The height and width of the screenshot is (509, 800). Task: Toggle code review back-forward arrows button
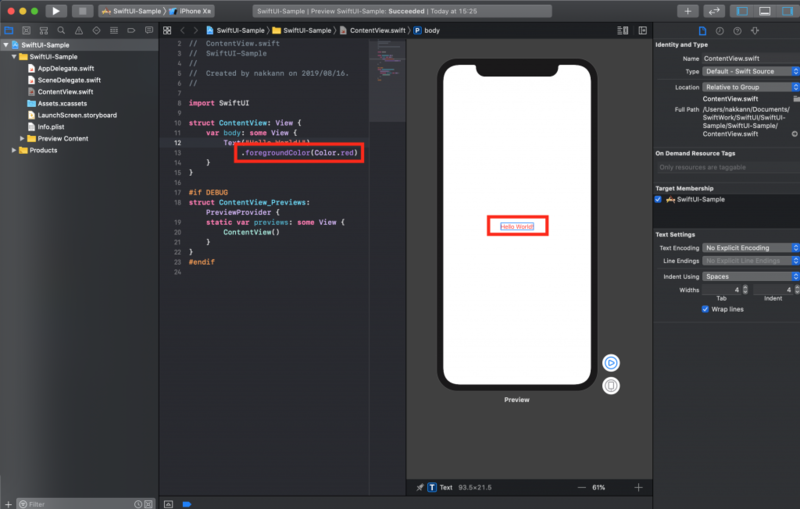pos(714,11)
